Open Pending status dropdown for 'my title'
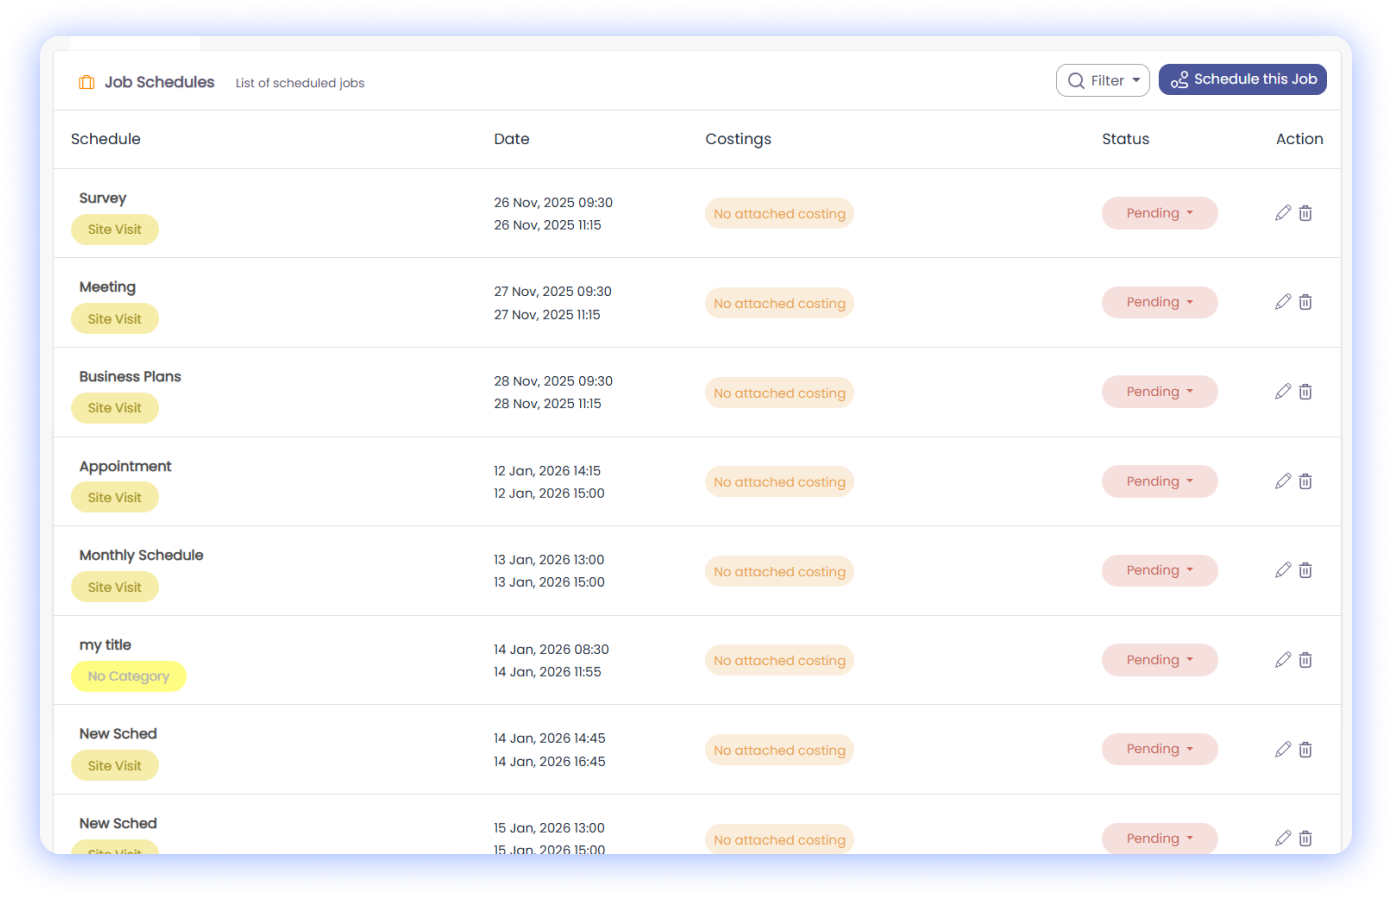Image resolution: width=1392 pixels, height=898 pixels. 1160,660
